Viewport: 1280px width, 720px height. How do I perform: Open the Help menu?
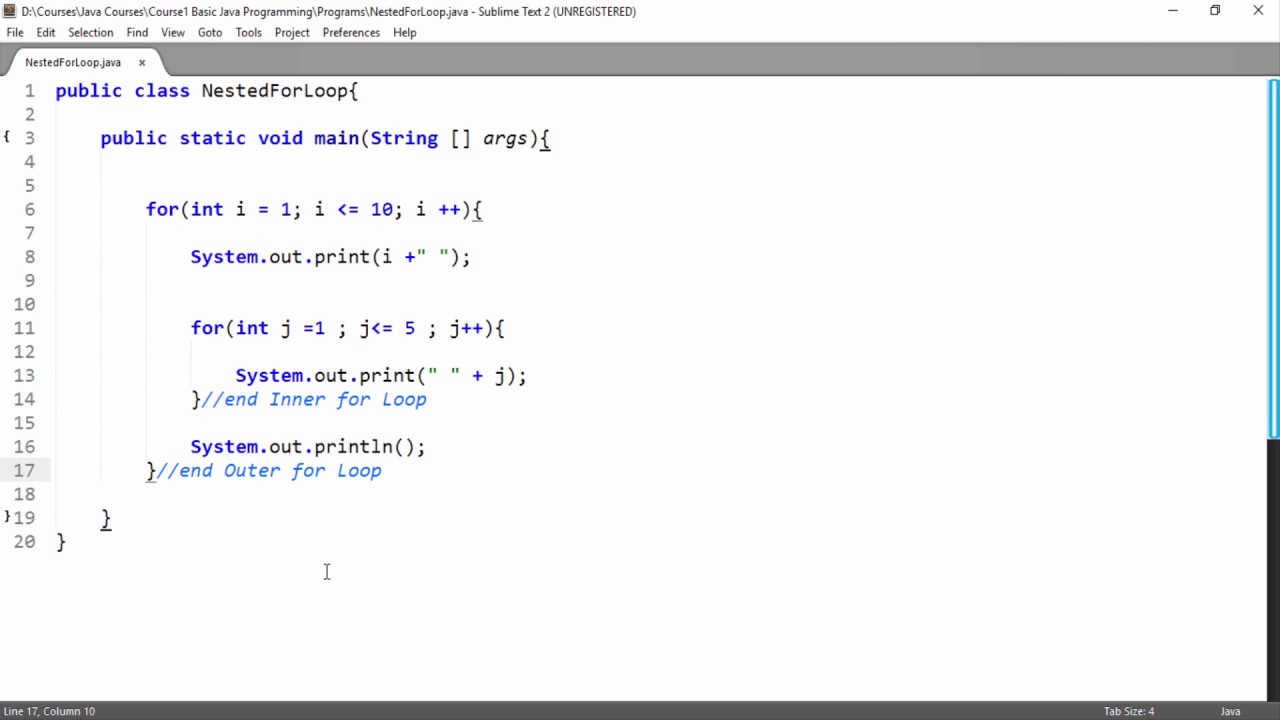(x=404, y=32)
